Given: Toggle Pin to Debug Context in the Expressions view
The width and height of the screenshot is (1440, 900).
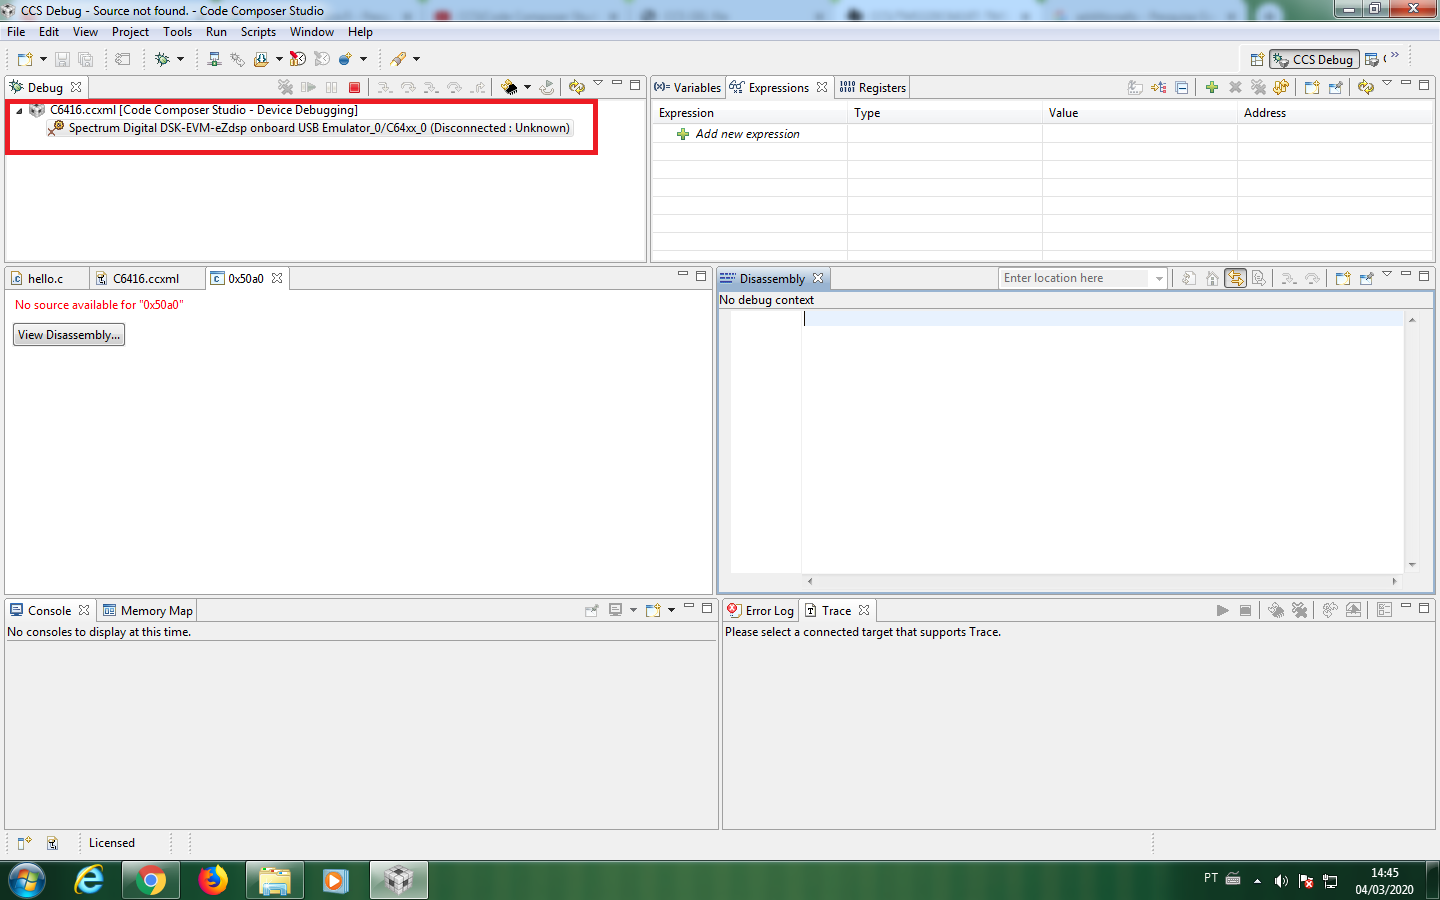Looking at the screenshot, I should pyautogui.click(x=1335, y=88).
